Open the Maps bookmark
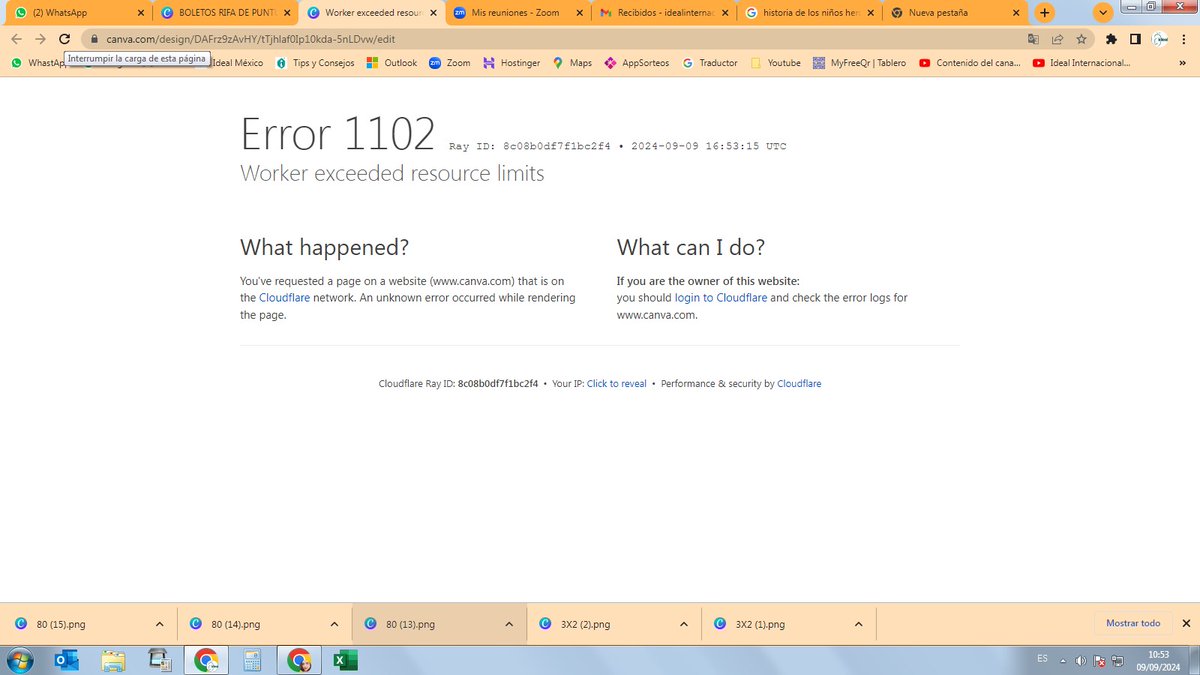1200x675 pixels. 572,63
